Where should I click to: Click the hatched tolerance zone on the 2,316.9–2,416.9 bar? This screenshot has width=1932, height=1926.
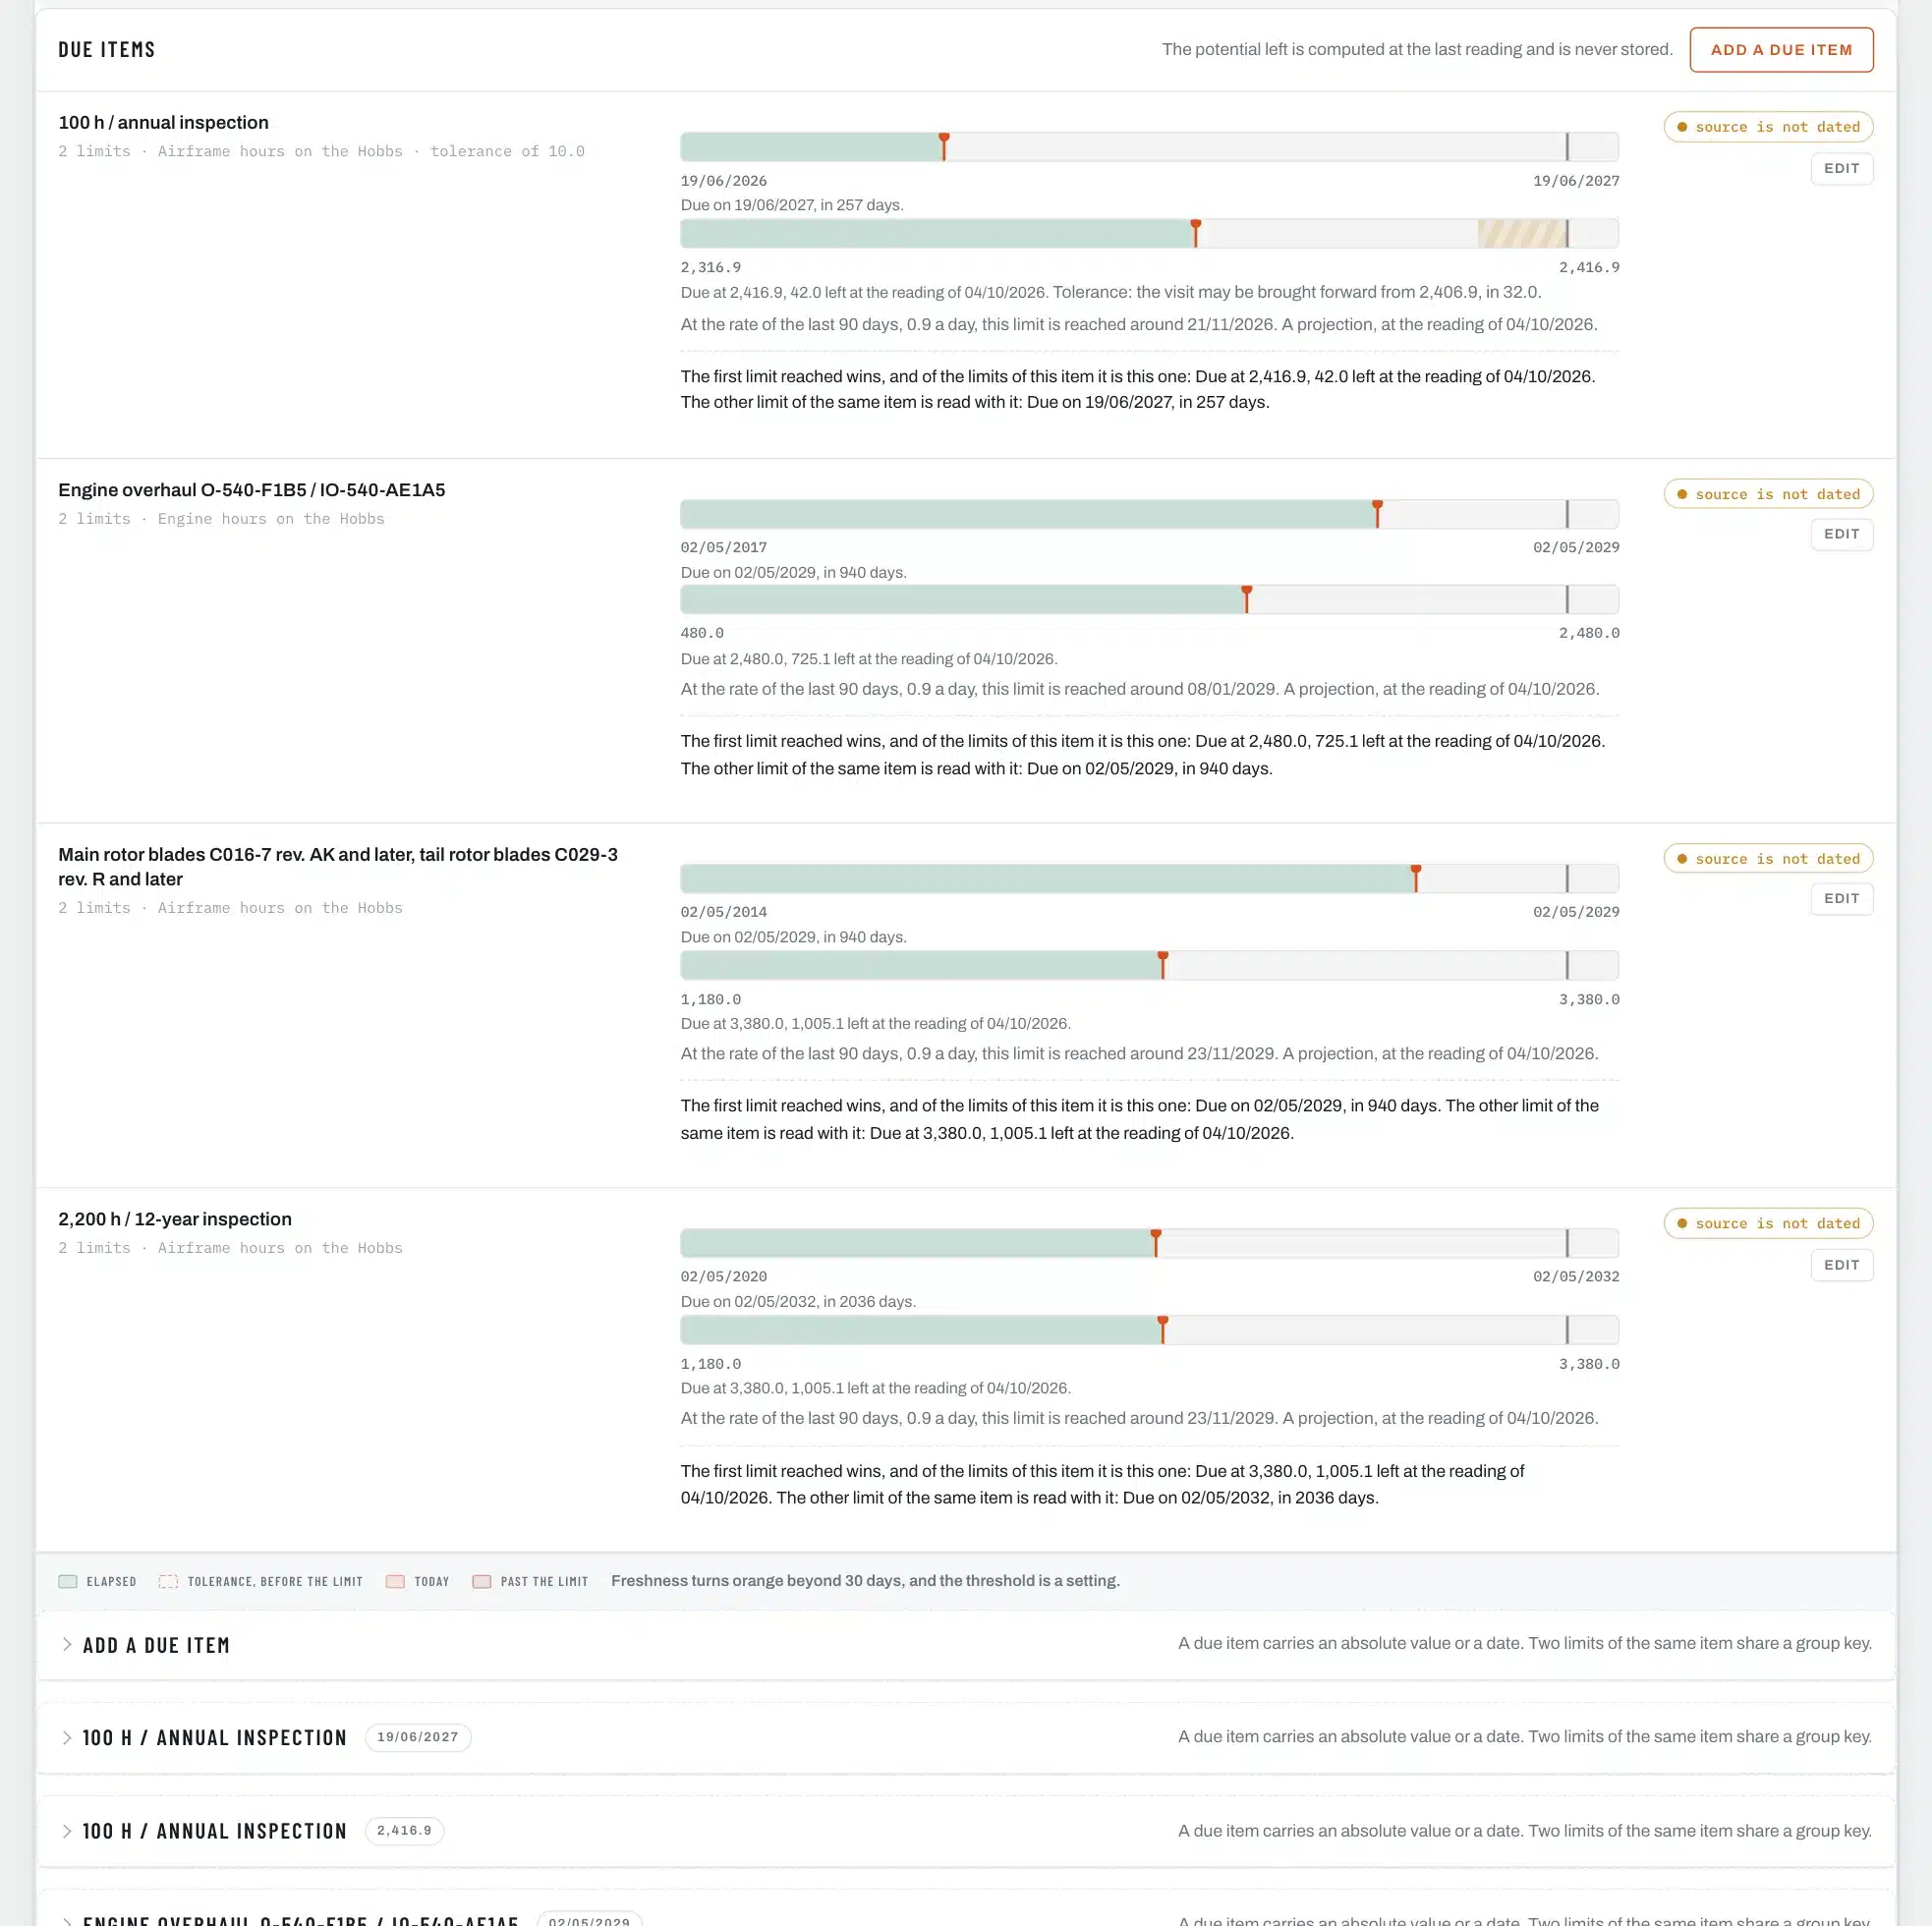tap(1522, 234)
